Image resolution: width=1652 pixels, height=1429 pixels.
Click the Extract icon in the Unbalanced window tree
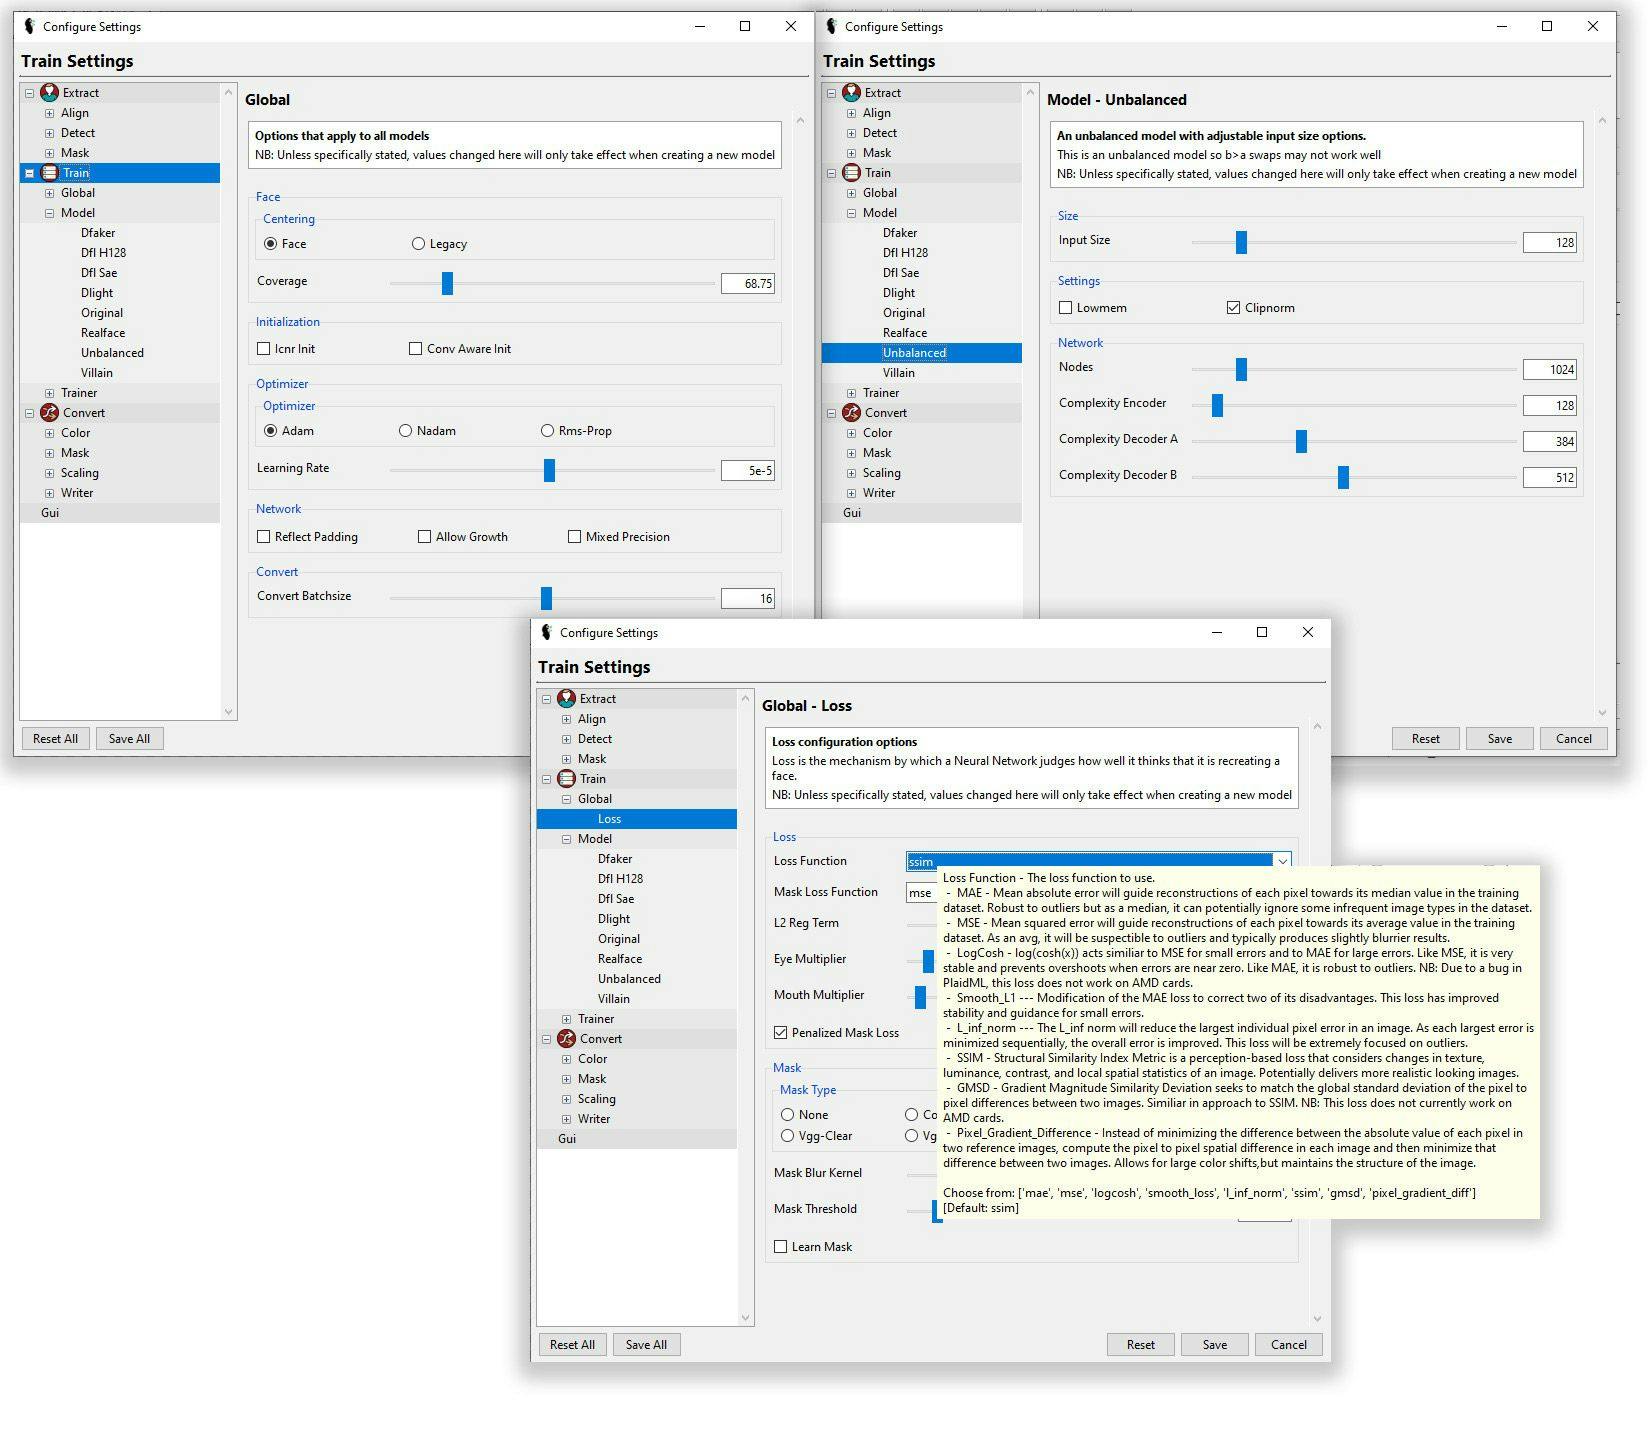851,93
